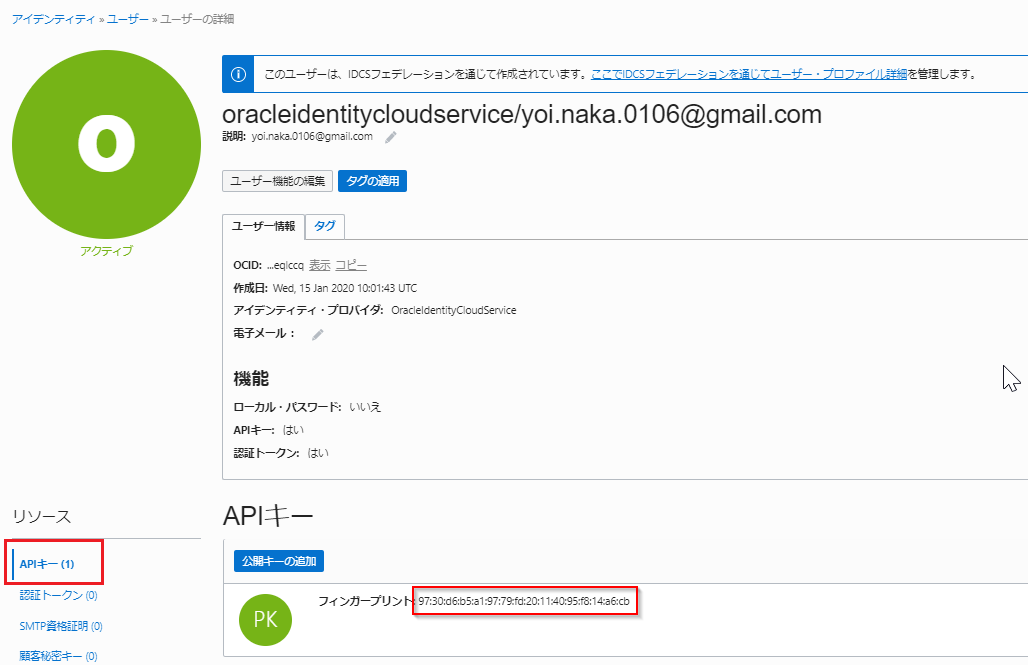The width and height of the screenshot is (1028, 665).
Task: Go to アイデンティティ breadcrumb link
Action: tap(52, 19)
